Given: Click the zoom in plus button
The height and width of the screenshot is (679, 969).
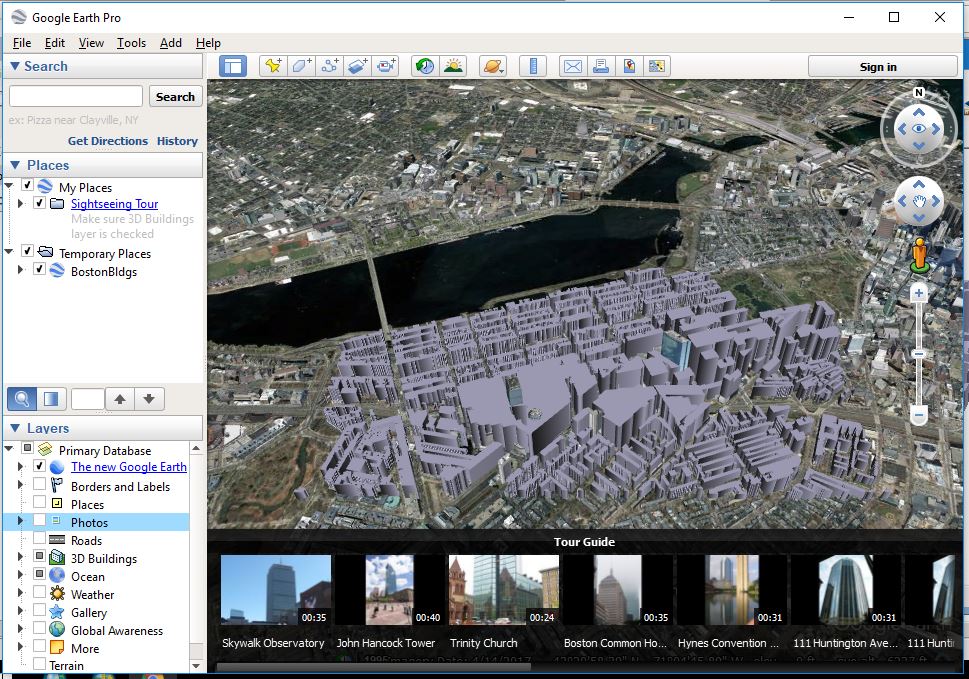Looking at the screenshot, I should pos(919,293).
